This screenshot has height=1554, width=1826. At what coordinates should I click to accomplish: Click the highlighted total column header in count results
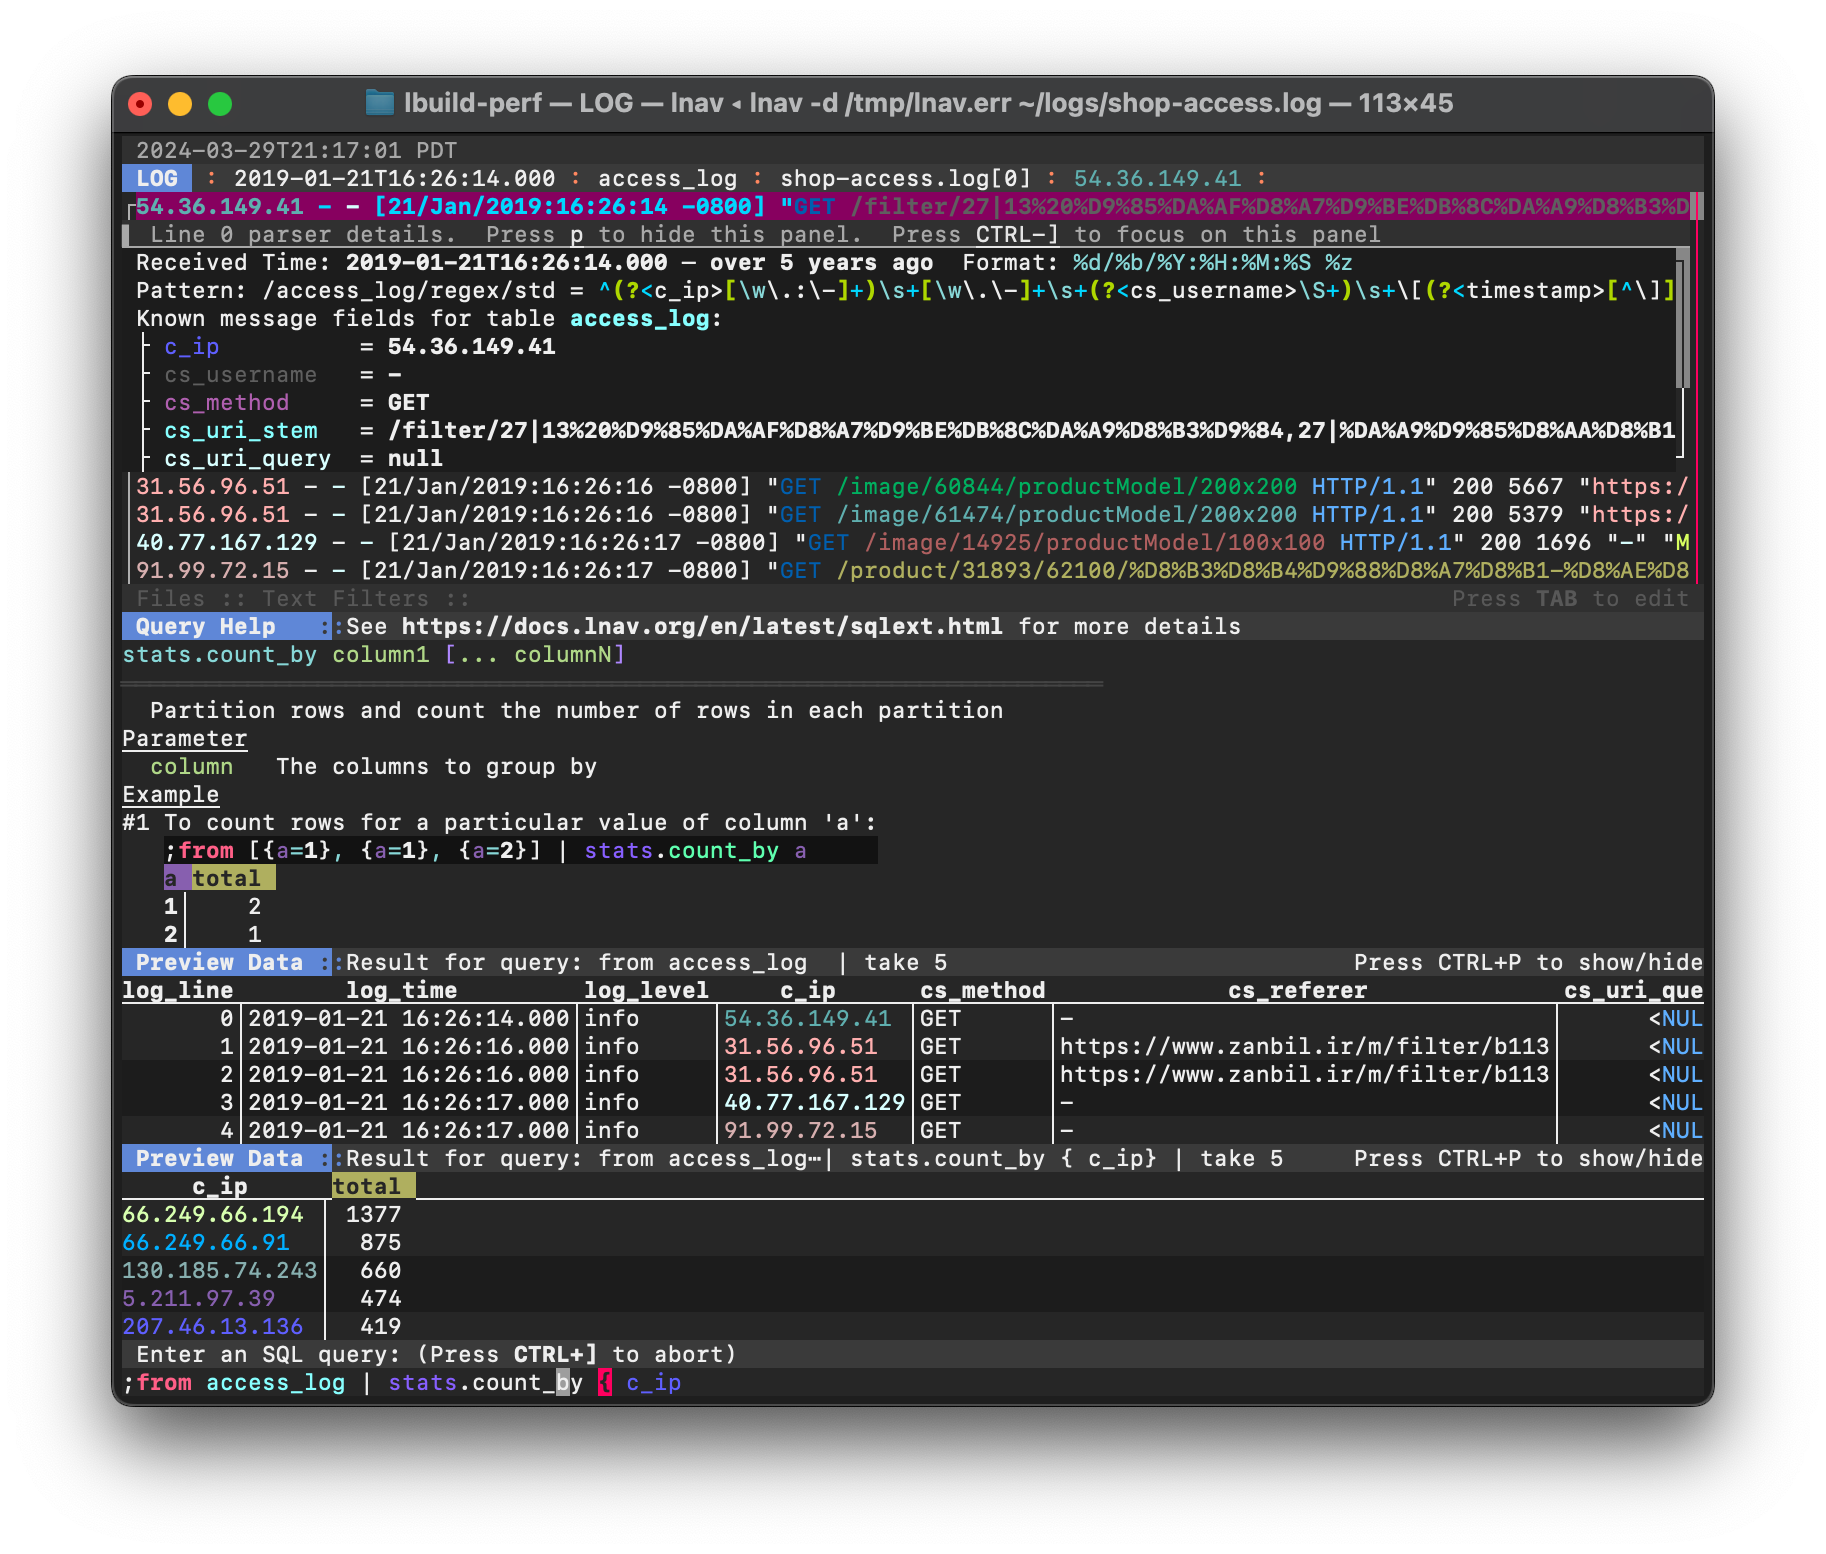(373, 1186)
